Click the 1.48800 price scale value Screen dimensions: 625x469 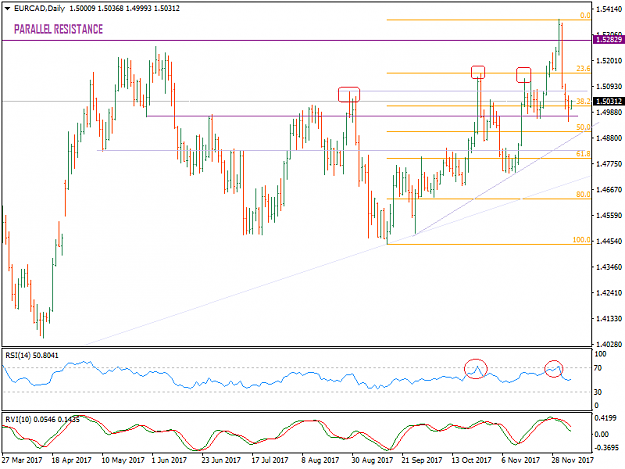point(609,138)
